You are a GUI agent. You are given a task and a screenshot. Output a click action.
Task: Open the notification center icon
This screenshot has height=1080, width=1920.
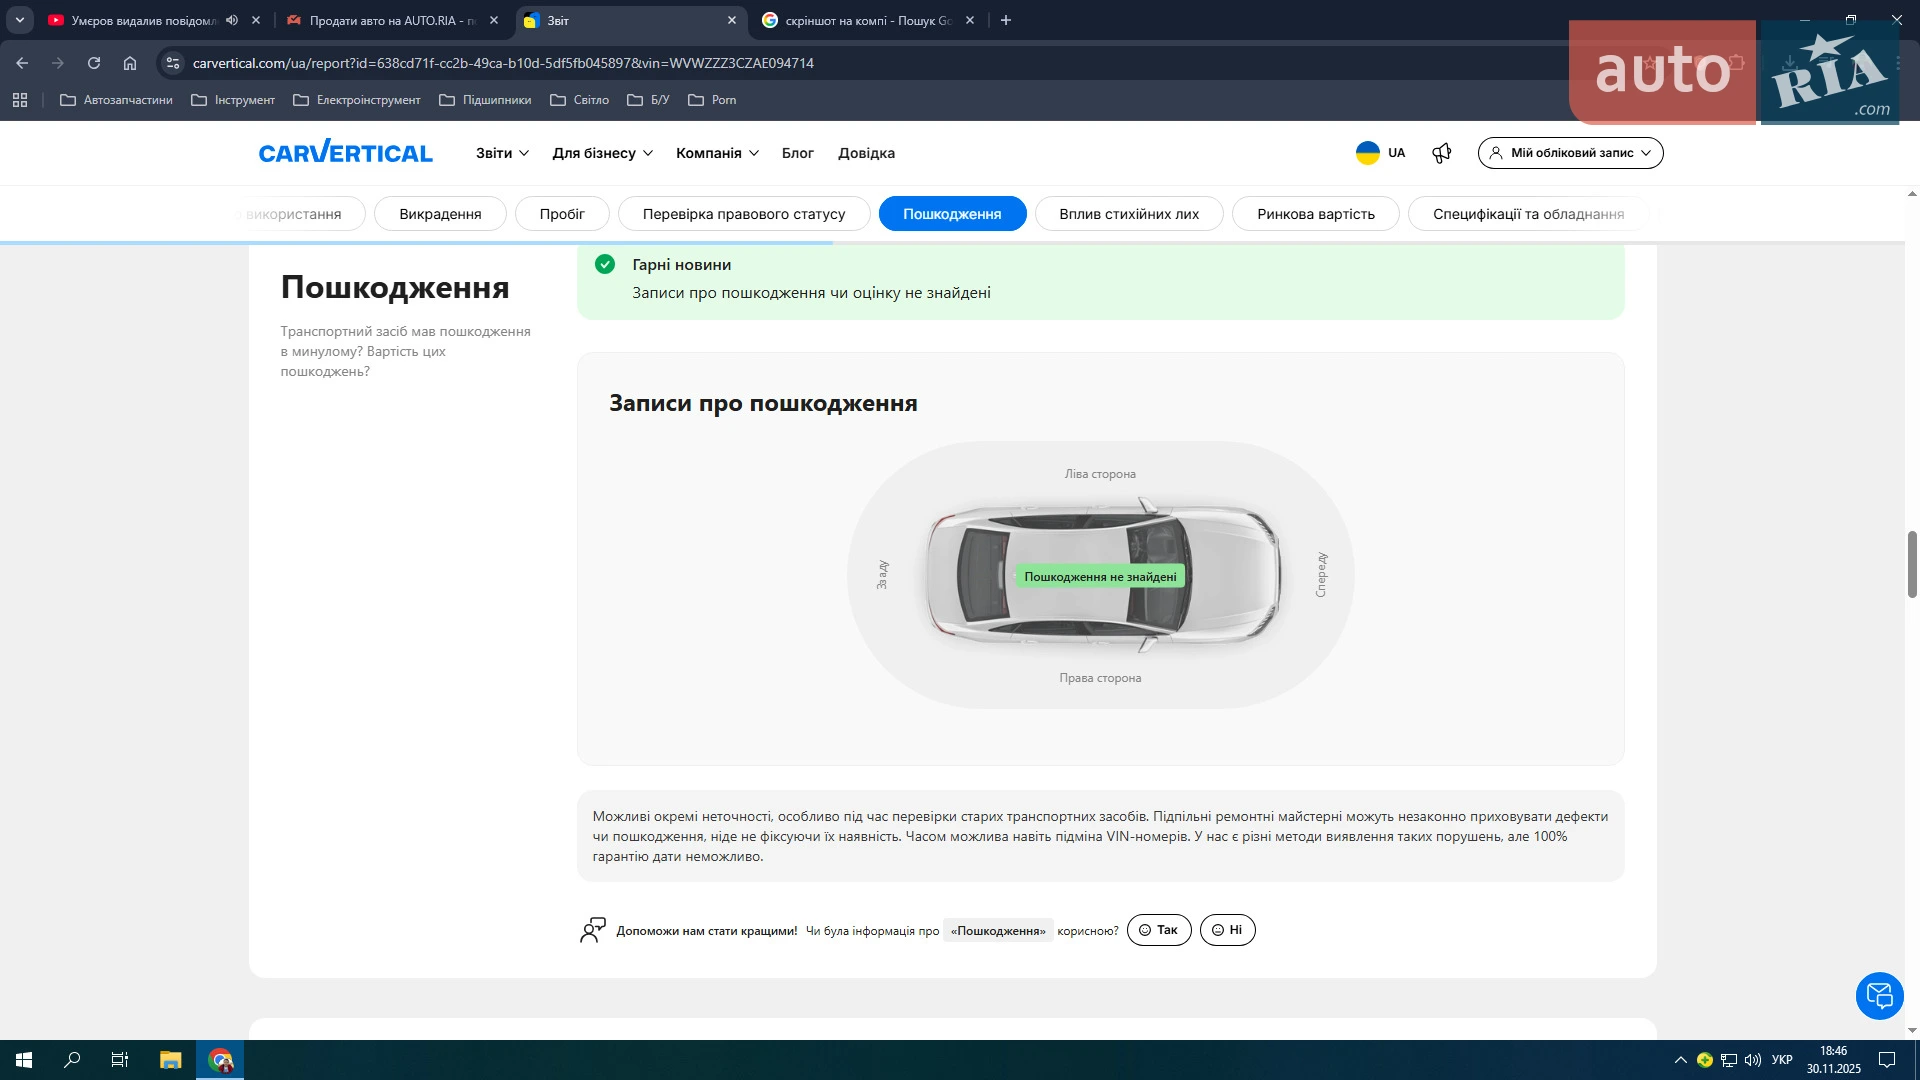click(1887, 1060)
